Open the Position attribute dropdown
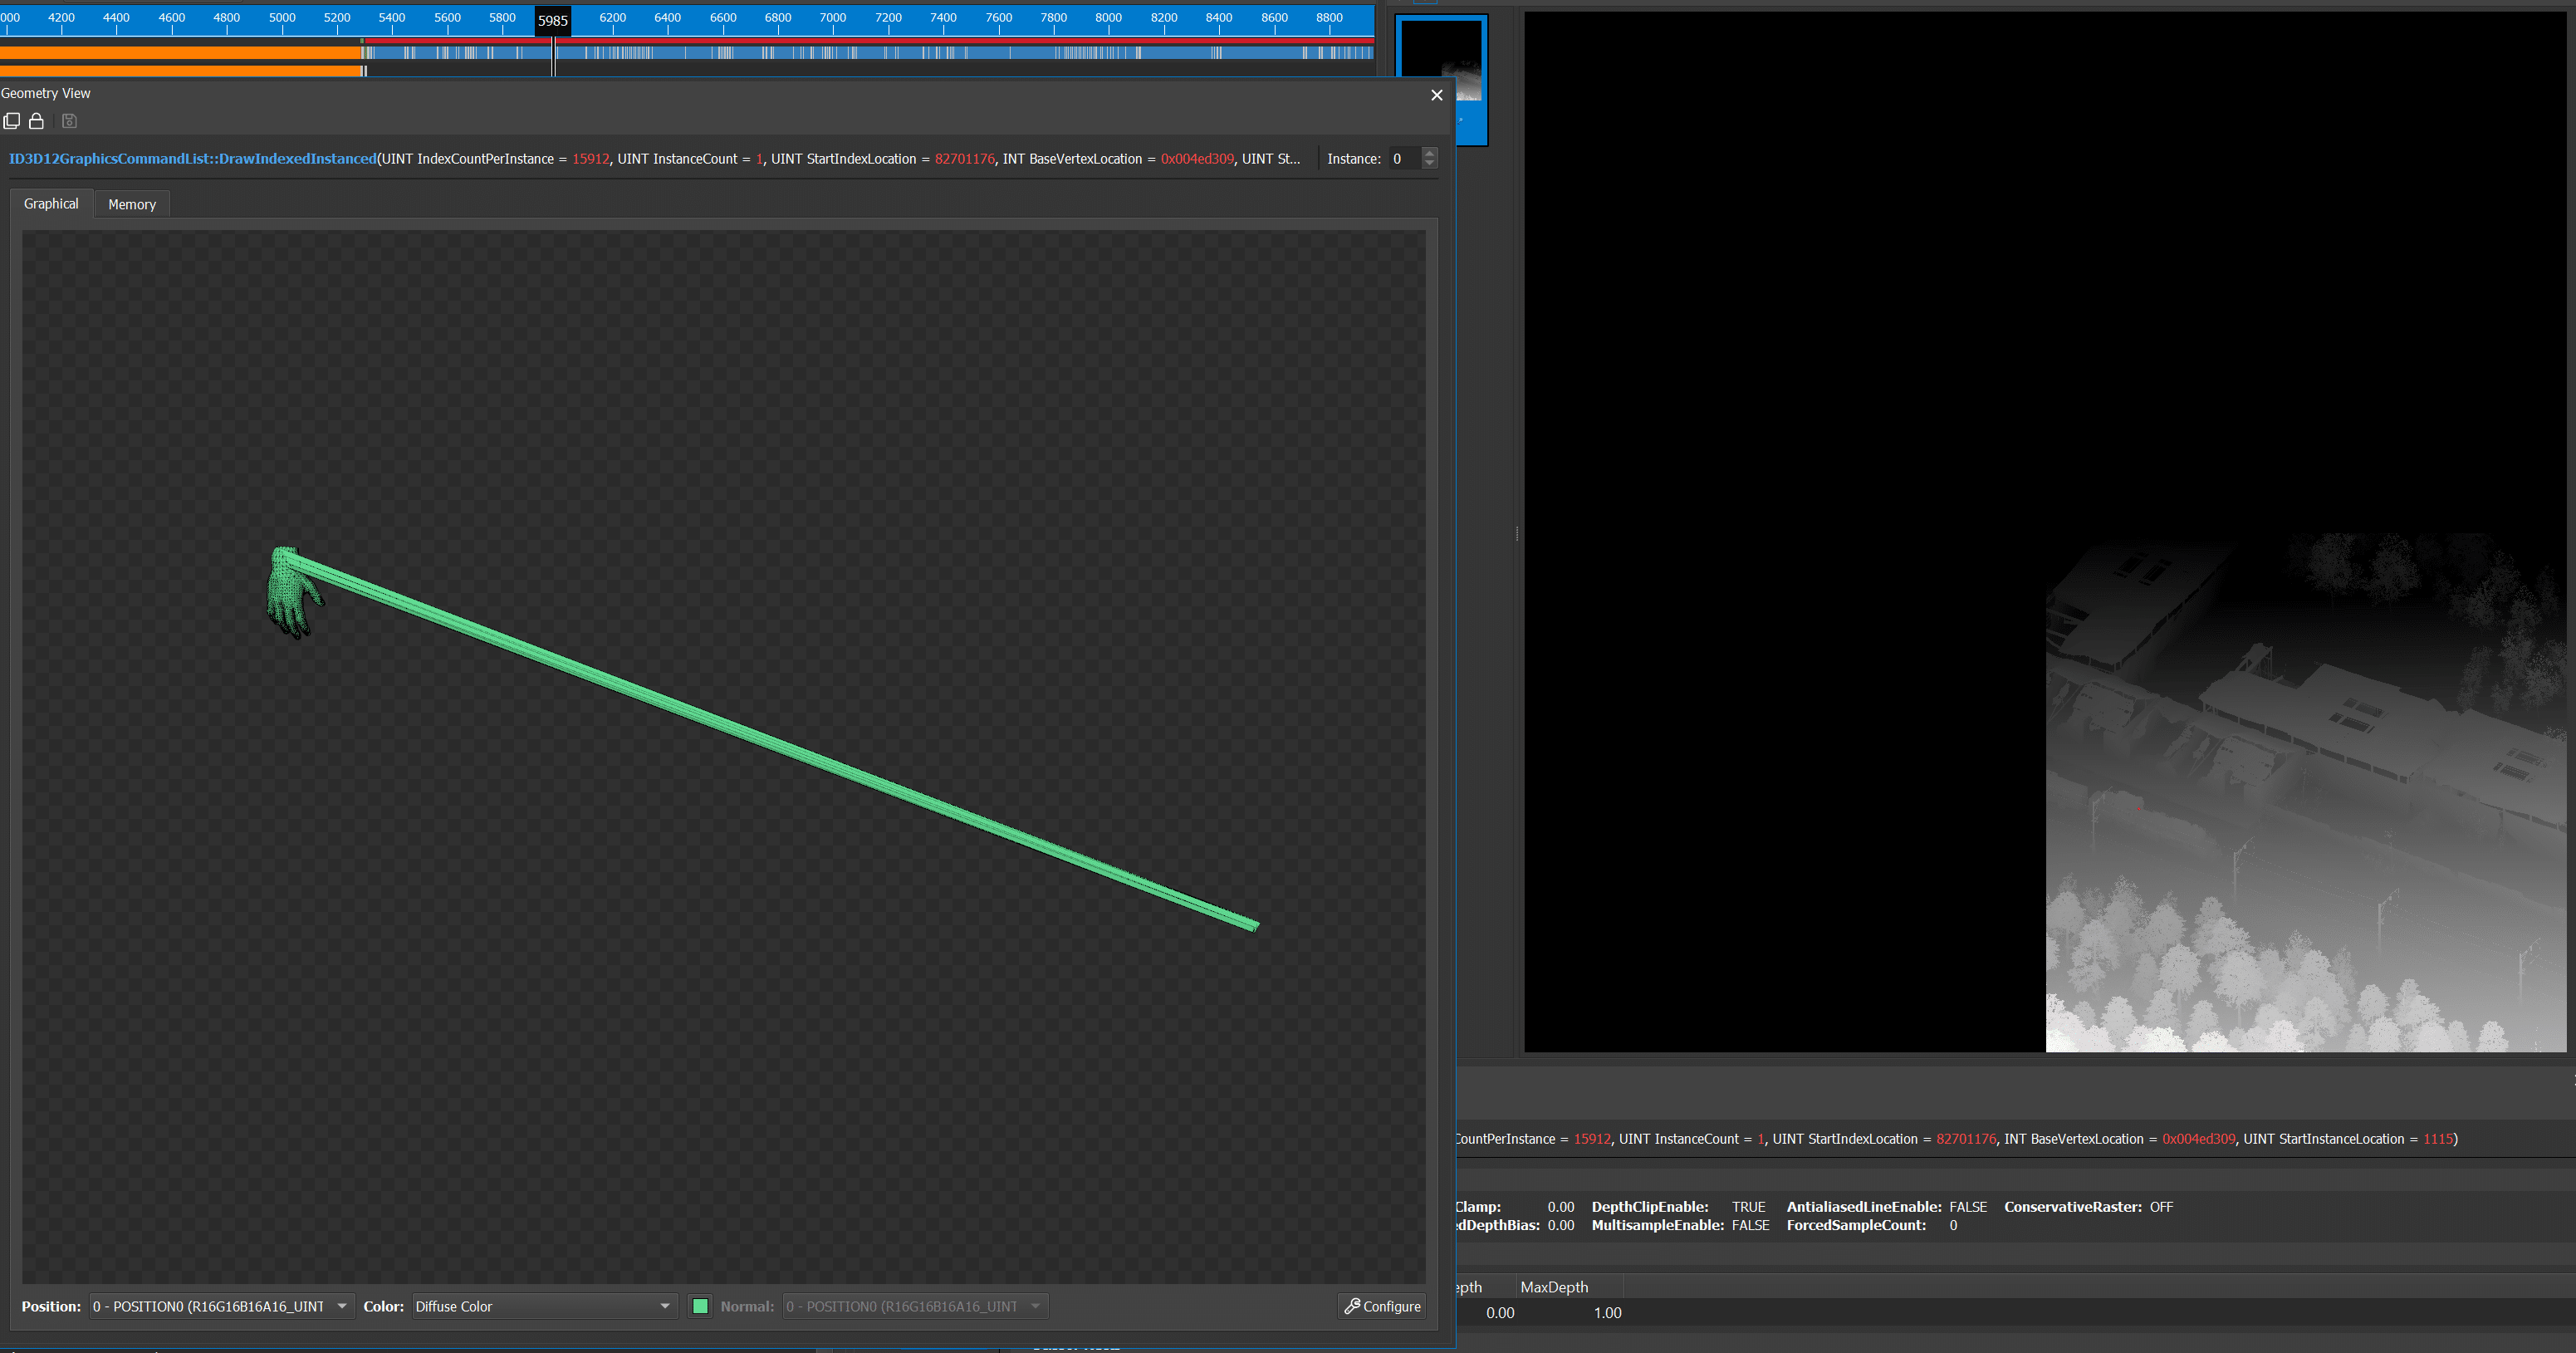Screen dimensions: 2576x1353 pyautogui.click(x=221, y=1306)
